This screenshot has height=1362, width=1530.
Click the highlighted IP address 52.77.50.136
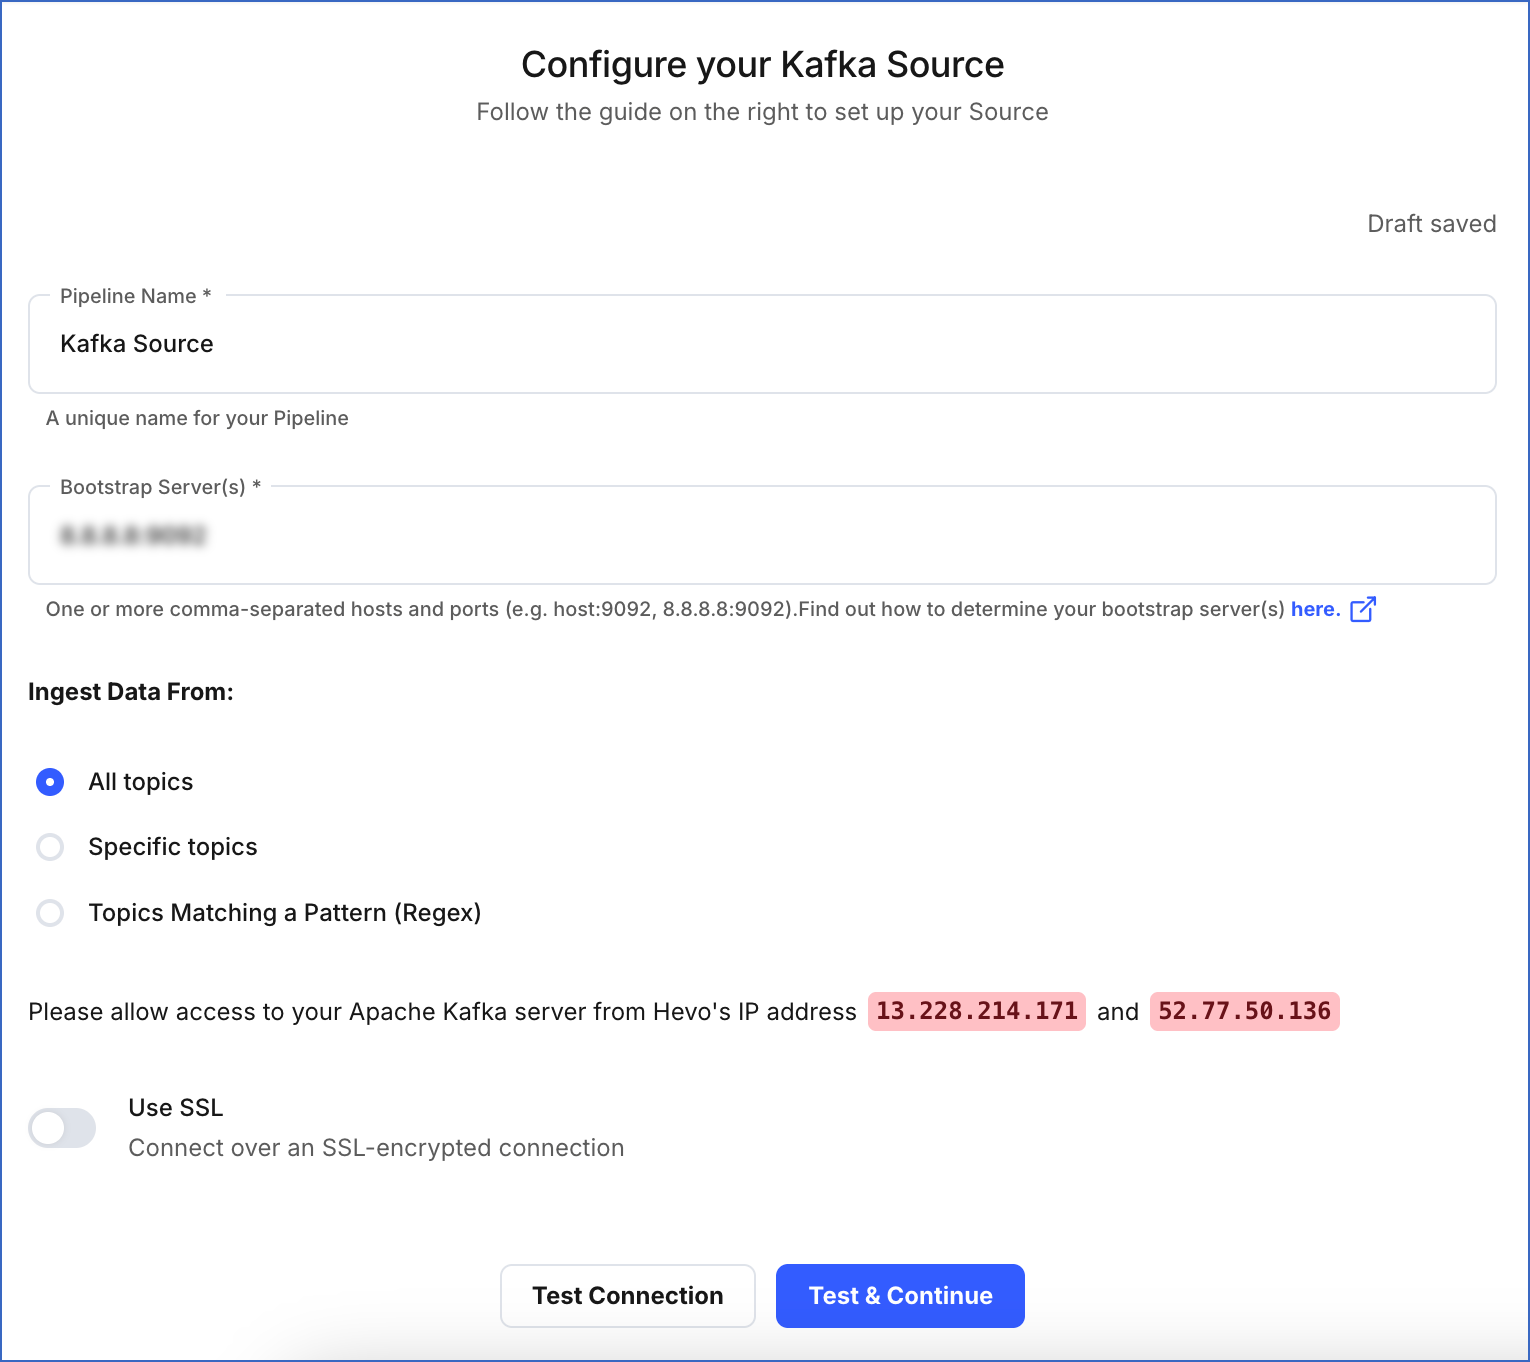point(1244,1011)
